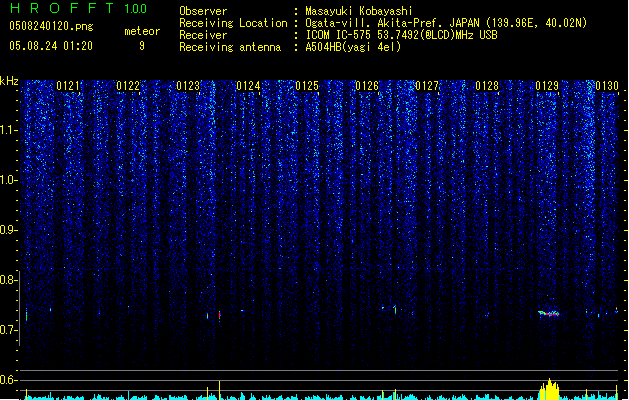Click time marker 0122
This screenshot has height=400, width=629.
click(128, 86)
